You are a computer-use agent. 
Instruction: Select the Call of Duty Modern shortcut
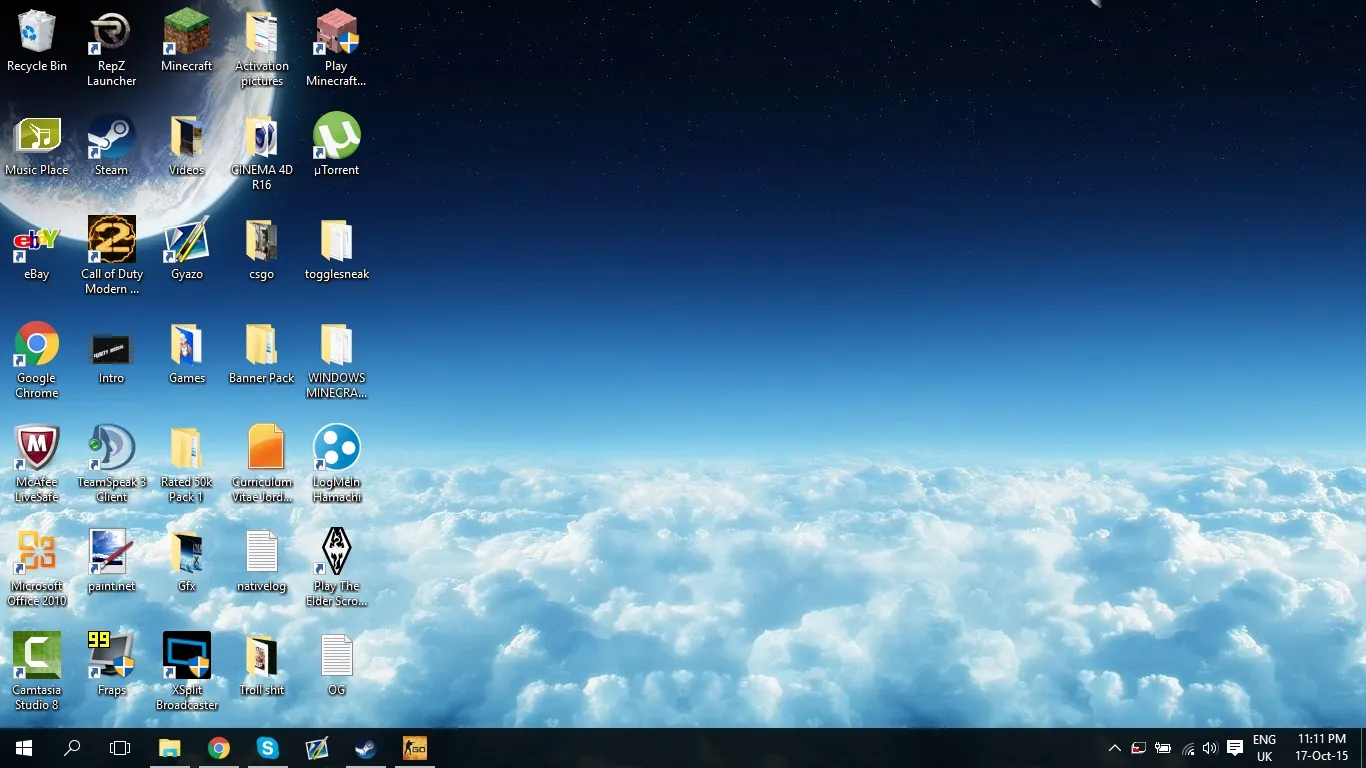click(x=111, y=256)
